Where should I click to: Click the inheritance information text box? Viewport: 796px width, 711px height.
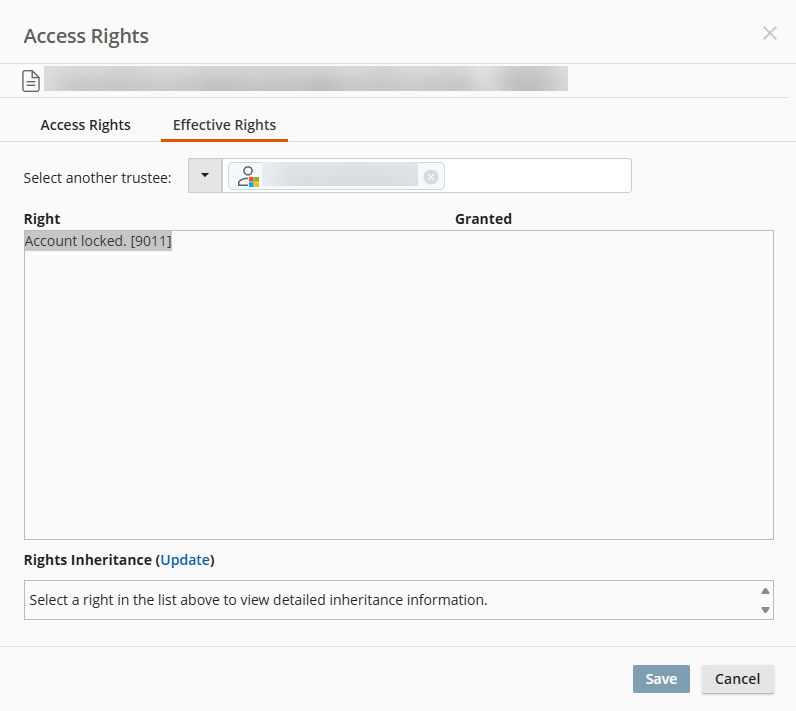(x=391, y=600)
